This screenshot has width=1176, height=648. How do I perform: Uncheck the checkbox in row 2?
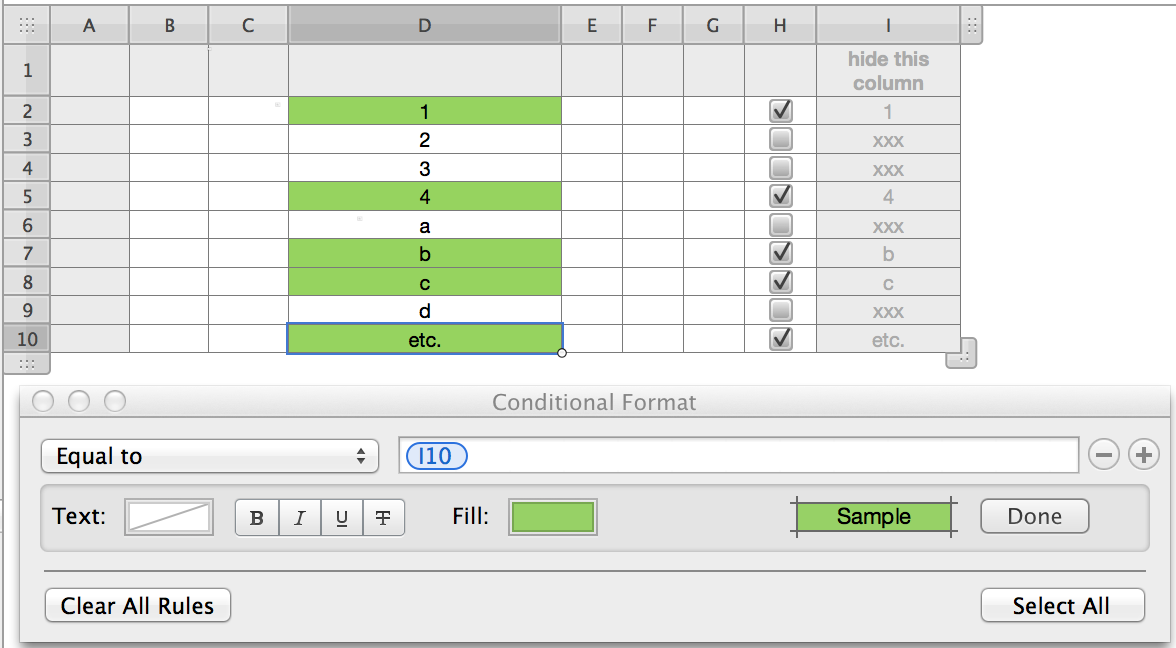781,111
